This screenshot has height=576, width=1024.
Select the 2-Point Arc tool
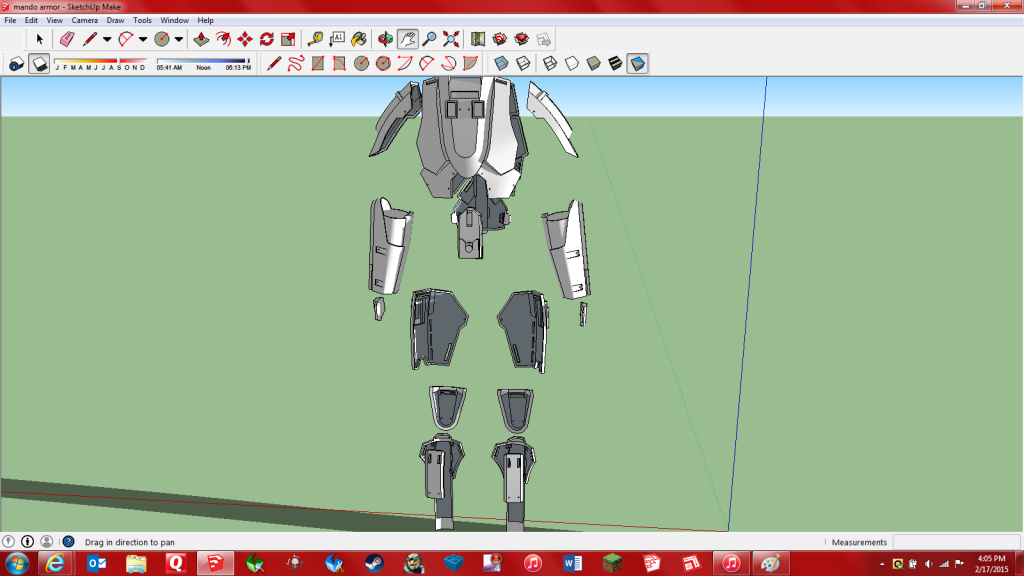[426, 63]
